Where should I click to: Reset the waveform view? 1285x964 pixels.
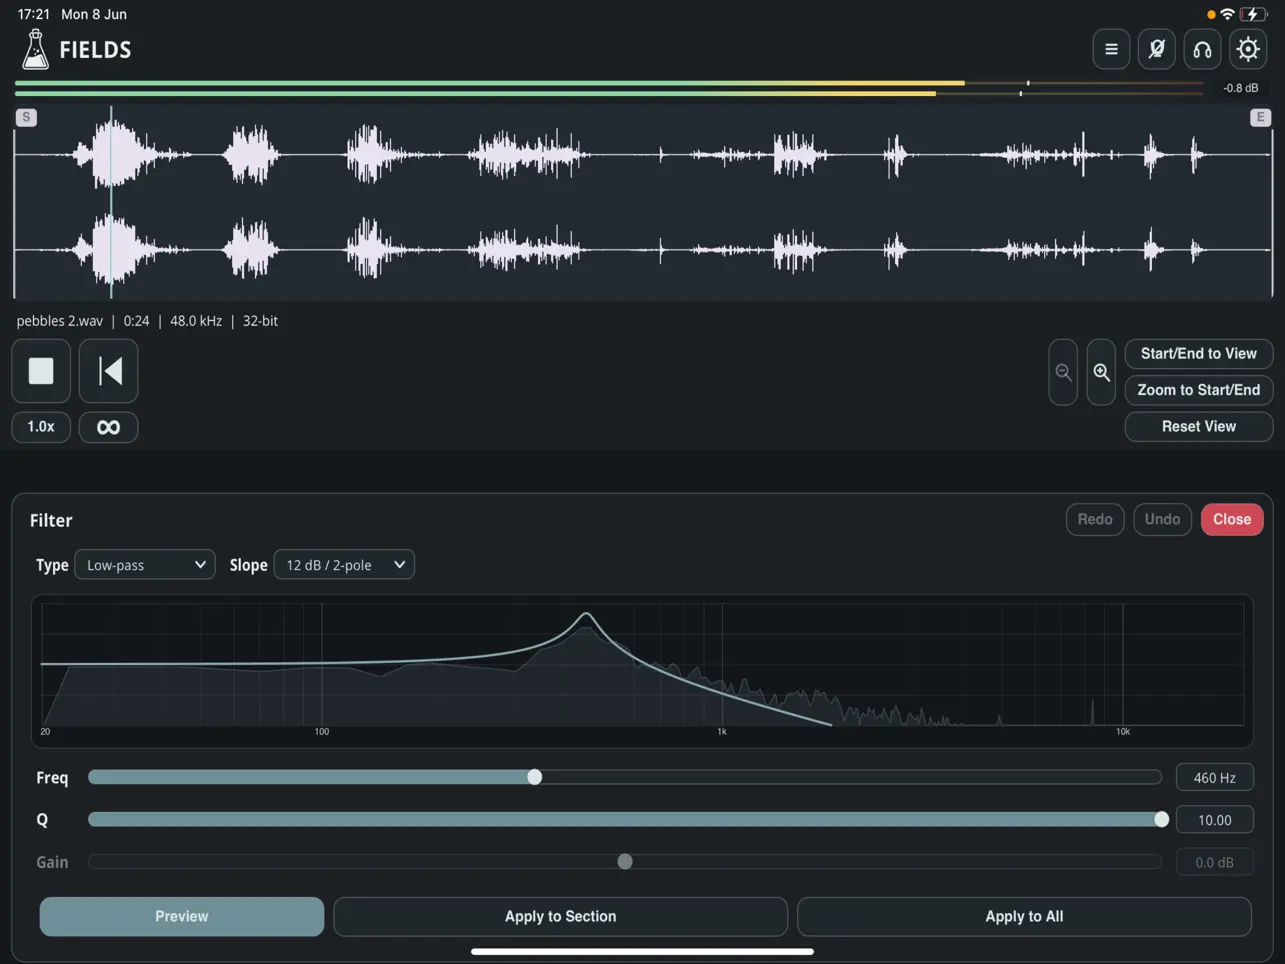pos(1199,427)
